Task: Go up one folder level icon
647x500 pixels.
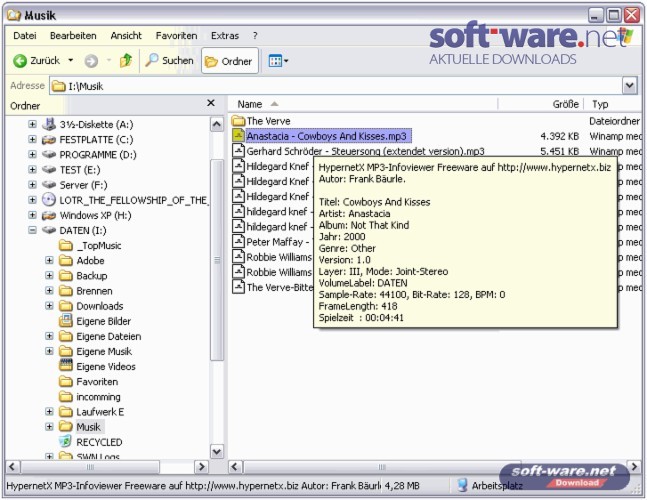Action: pyautogui.click(x=126, y=61)
